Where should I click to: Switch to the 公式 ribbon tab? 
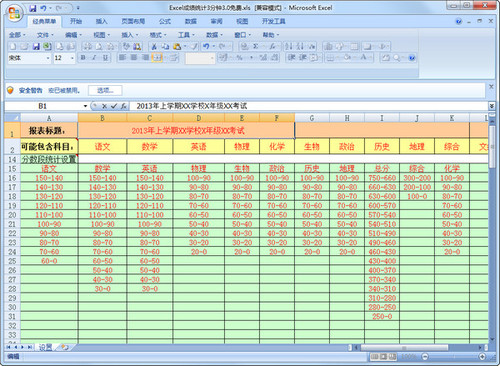(165, 21)
